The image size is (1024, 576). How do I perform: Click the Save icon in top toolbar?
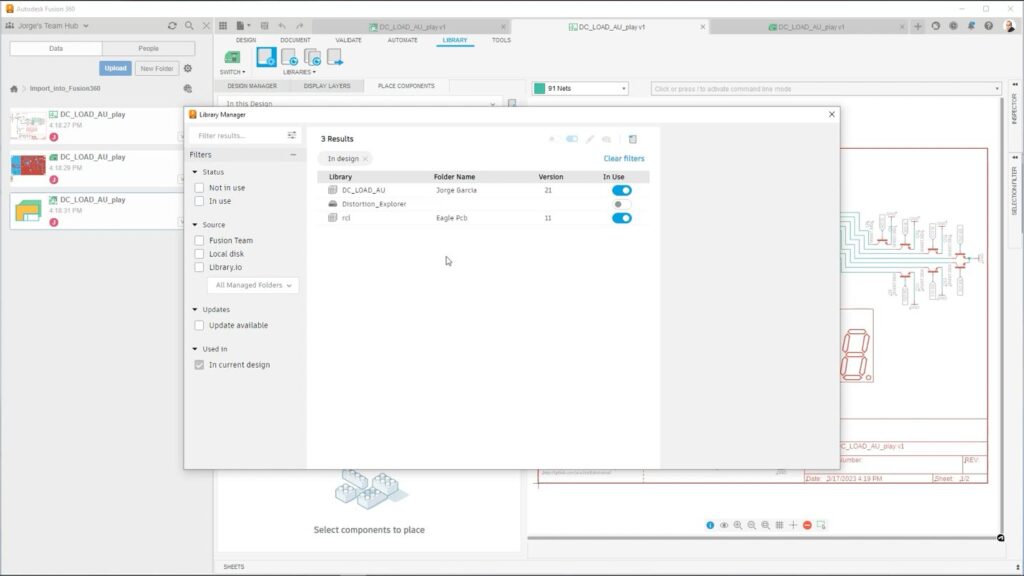[264, 25]
